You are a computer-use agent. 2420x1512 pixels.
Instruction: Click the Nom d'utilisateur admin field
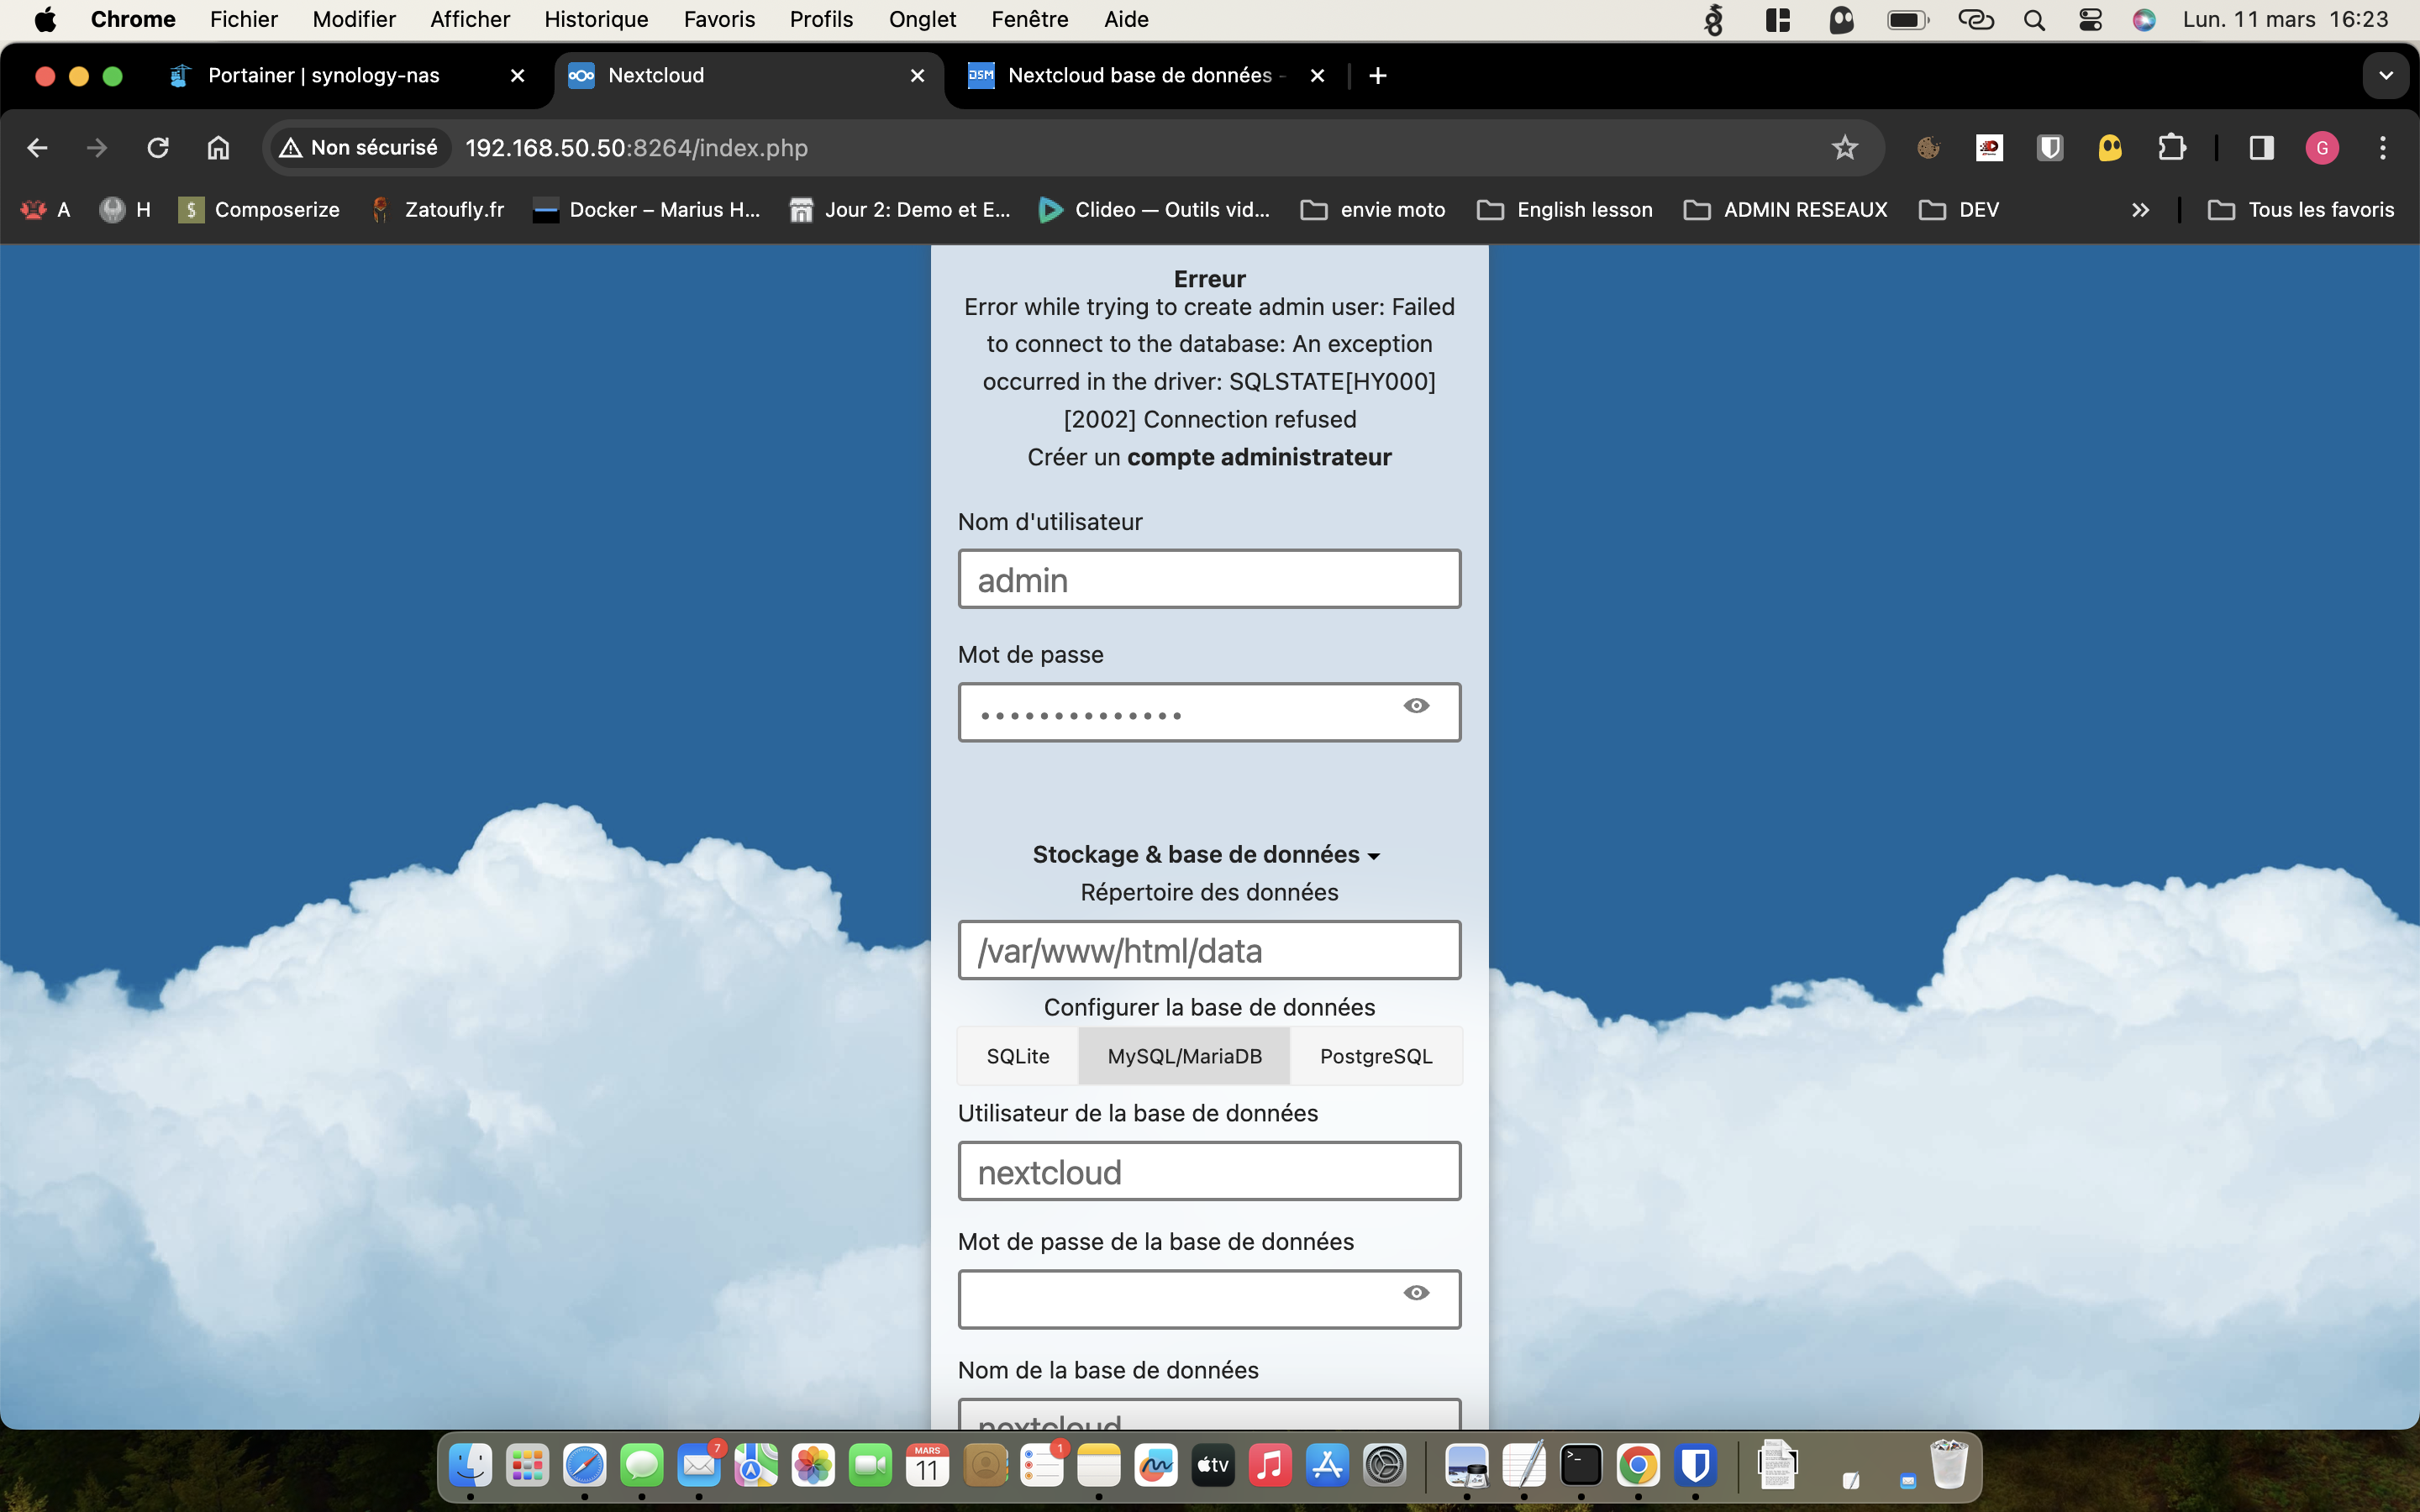pos(1209,579)
